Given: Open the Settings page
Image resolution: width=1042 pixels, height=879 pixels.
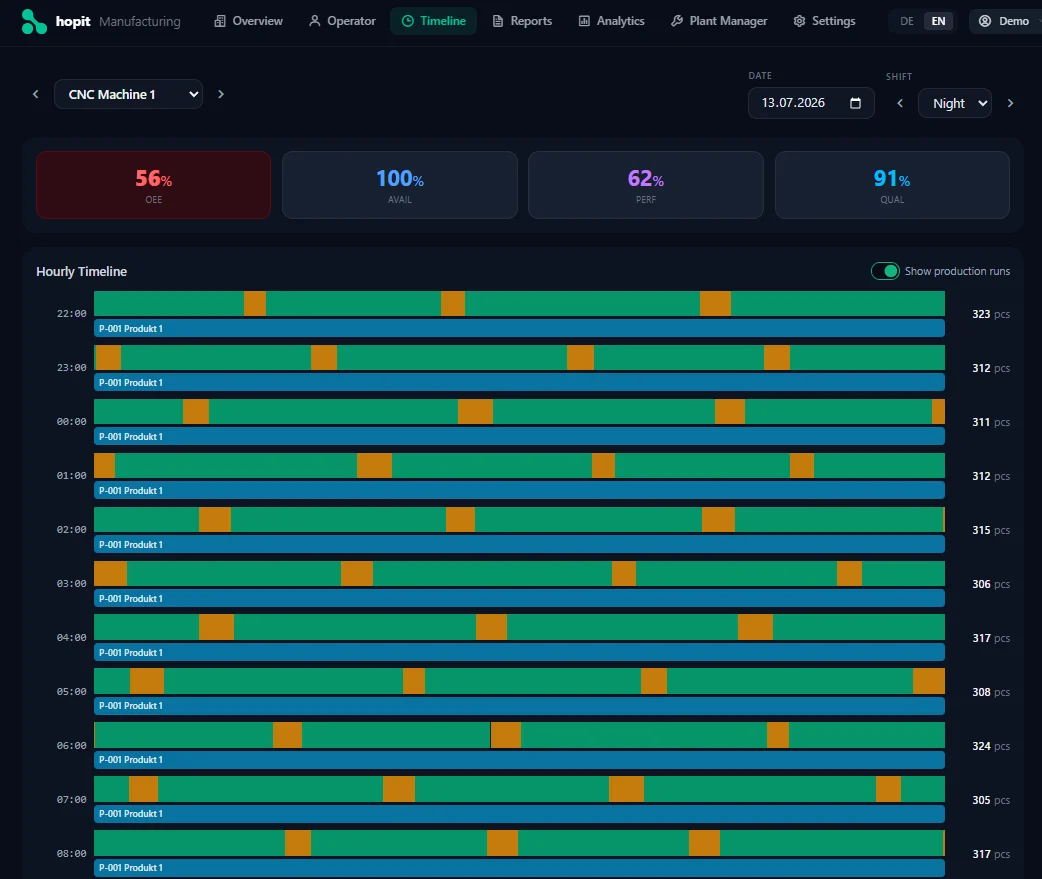Looking at the screenshot, I should point(824,21).
